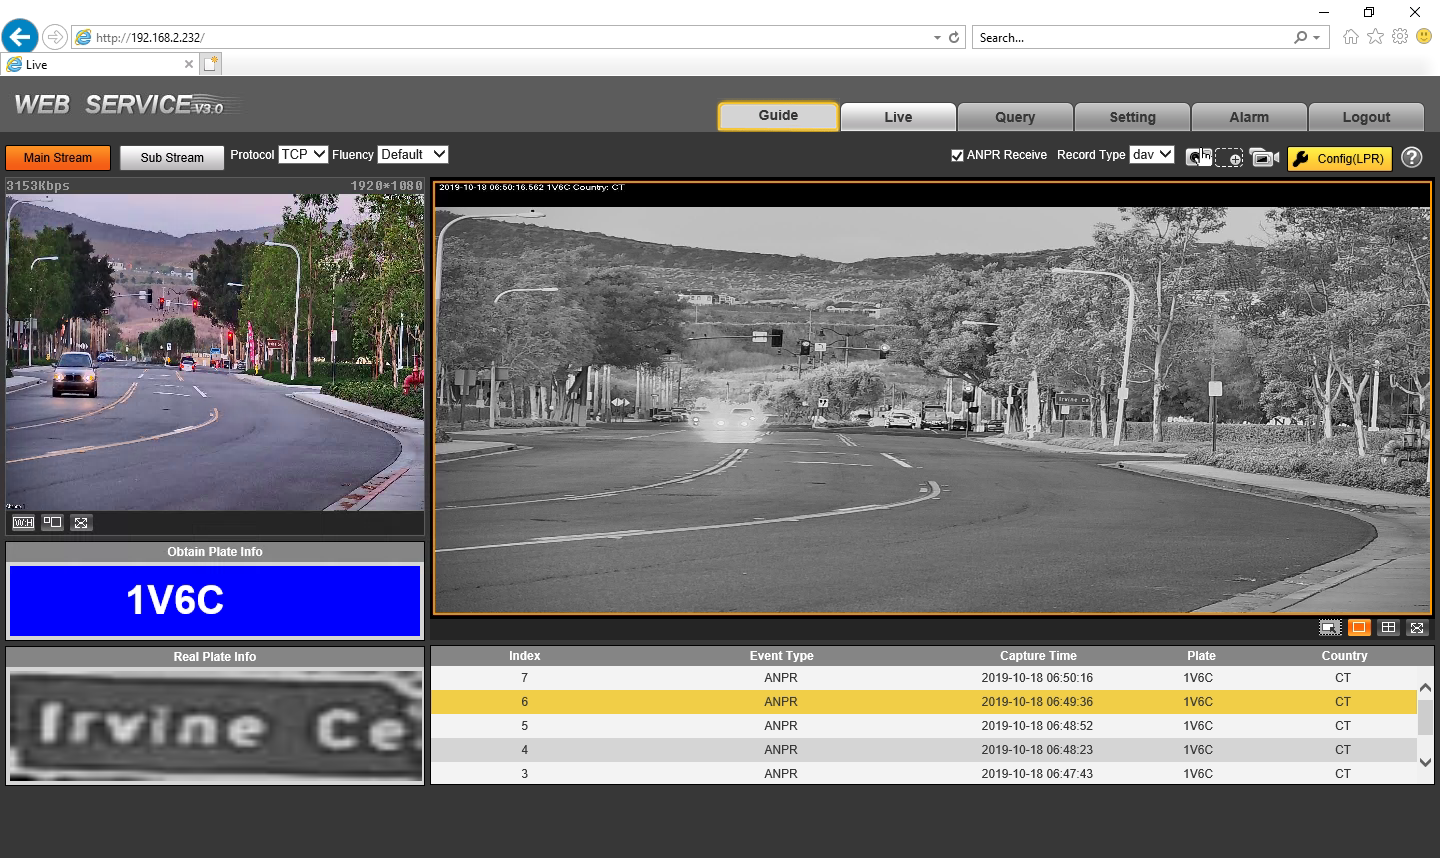Start recording with the camcorder icon

tap(1264, 158)
